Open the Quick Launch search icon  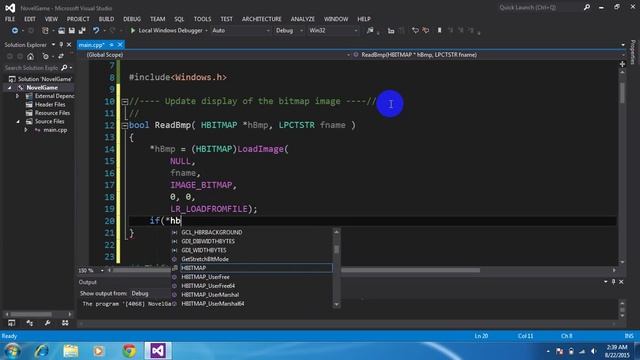587,7
